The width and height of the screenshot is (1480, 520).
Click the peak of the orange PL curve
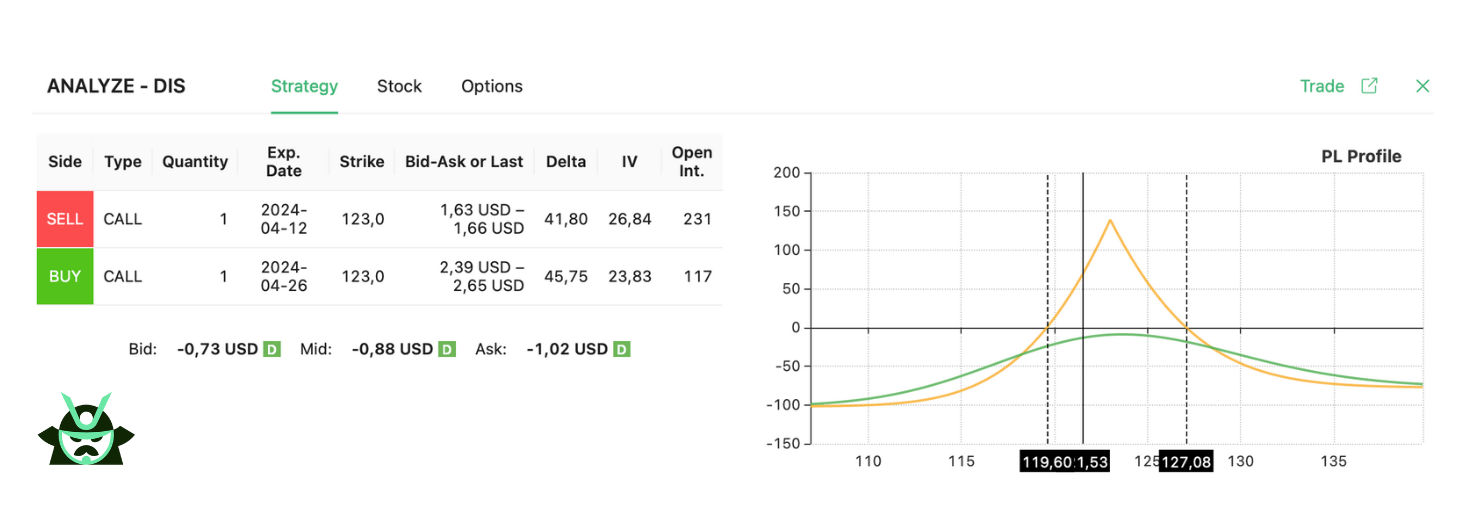coord(1111,220)
